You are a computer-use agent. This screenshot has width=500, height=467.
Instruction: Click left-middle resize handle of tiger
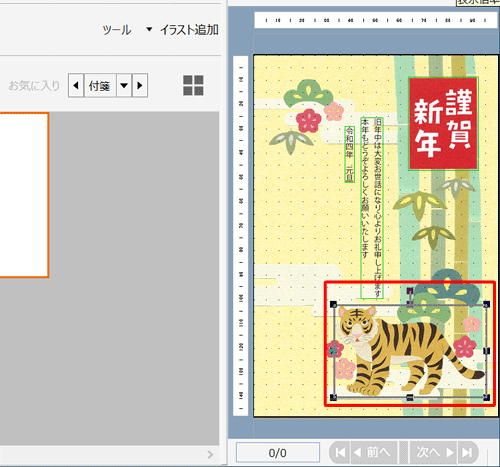[x=333, y=351]
